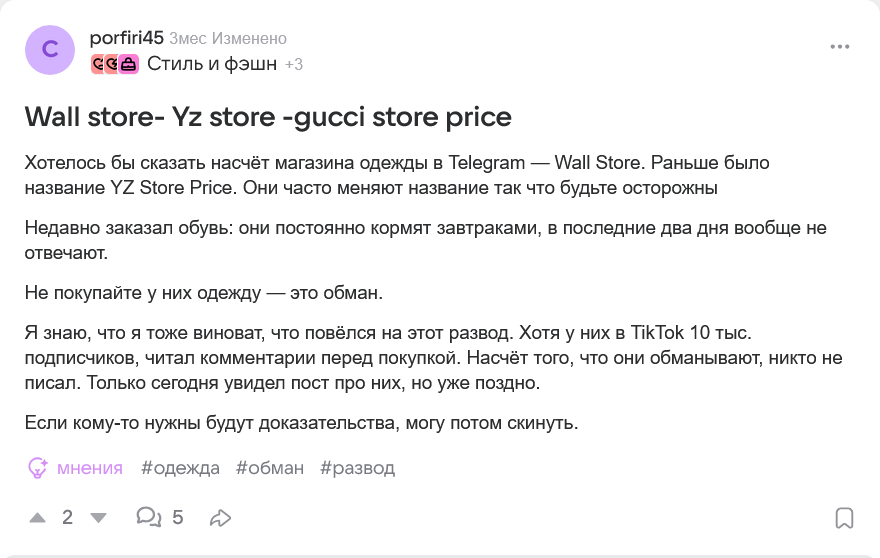880x558 pixels.
Task: Click the comment count 5
Action: pyautogui.click(x=178, y=517)
